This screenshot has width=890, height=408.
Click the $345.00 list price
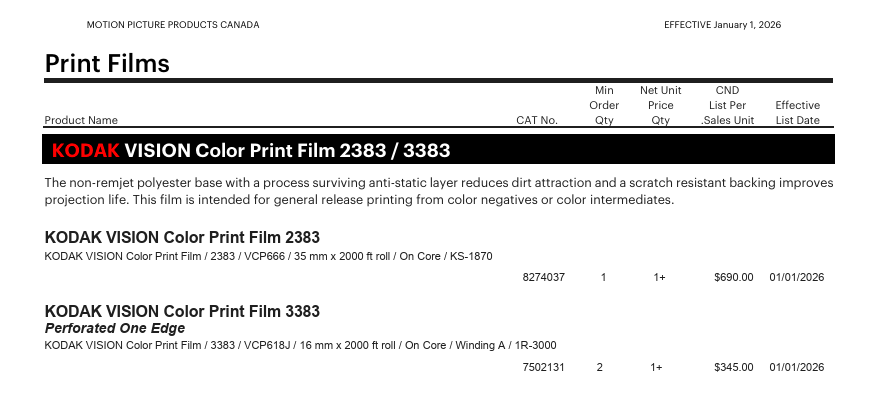pyautogui.click(x=734, y=367)
